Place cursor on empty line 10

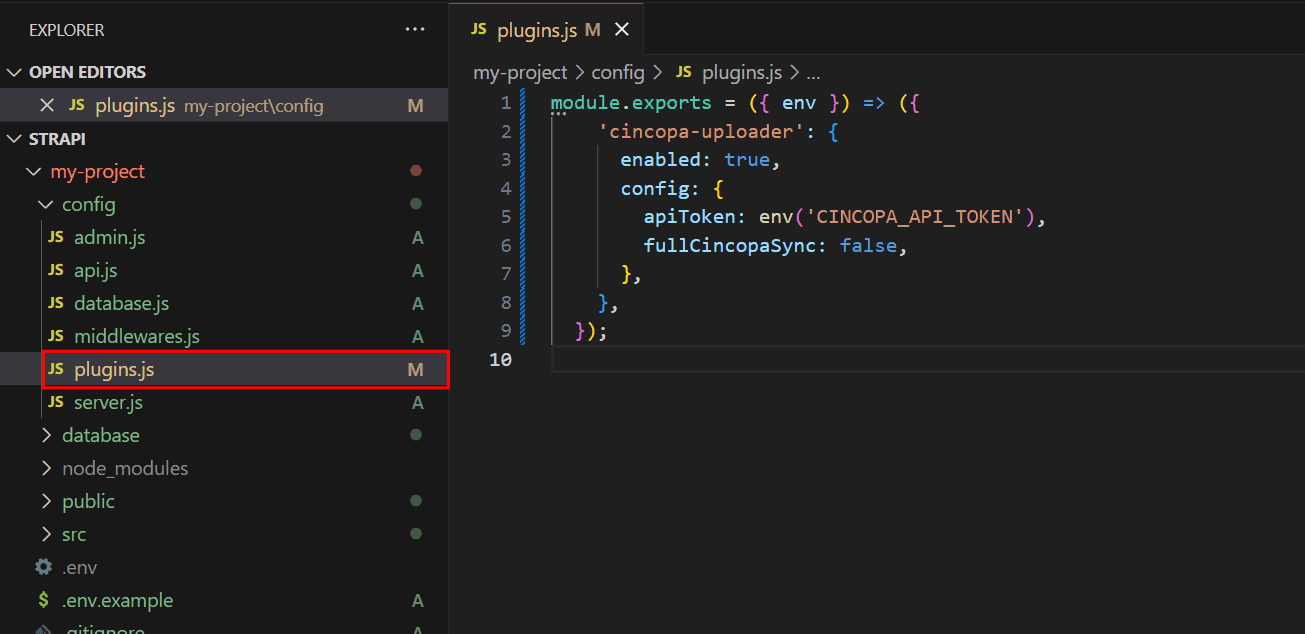click(x=927, y=359)
